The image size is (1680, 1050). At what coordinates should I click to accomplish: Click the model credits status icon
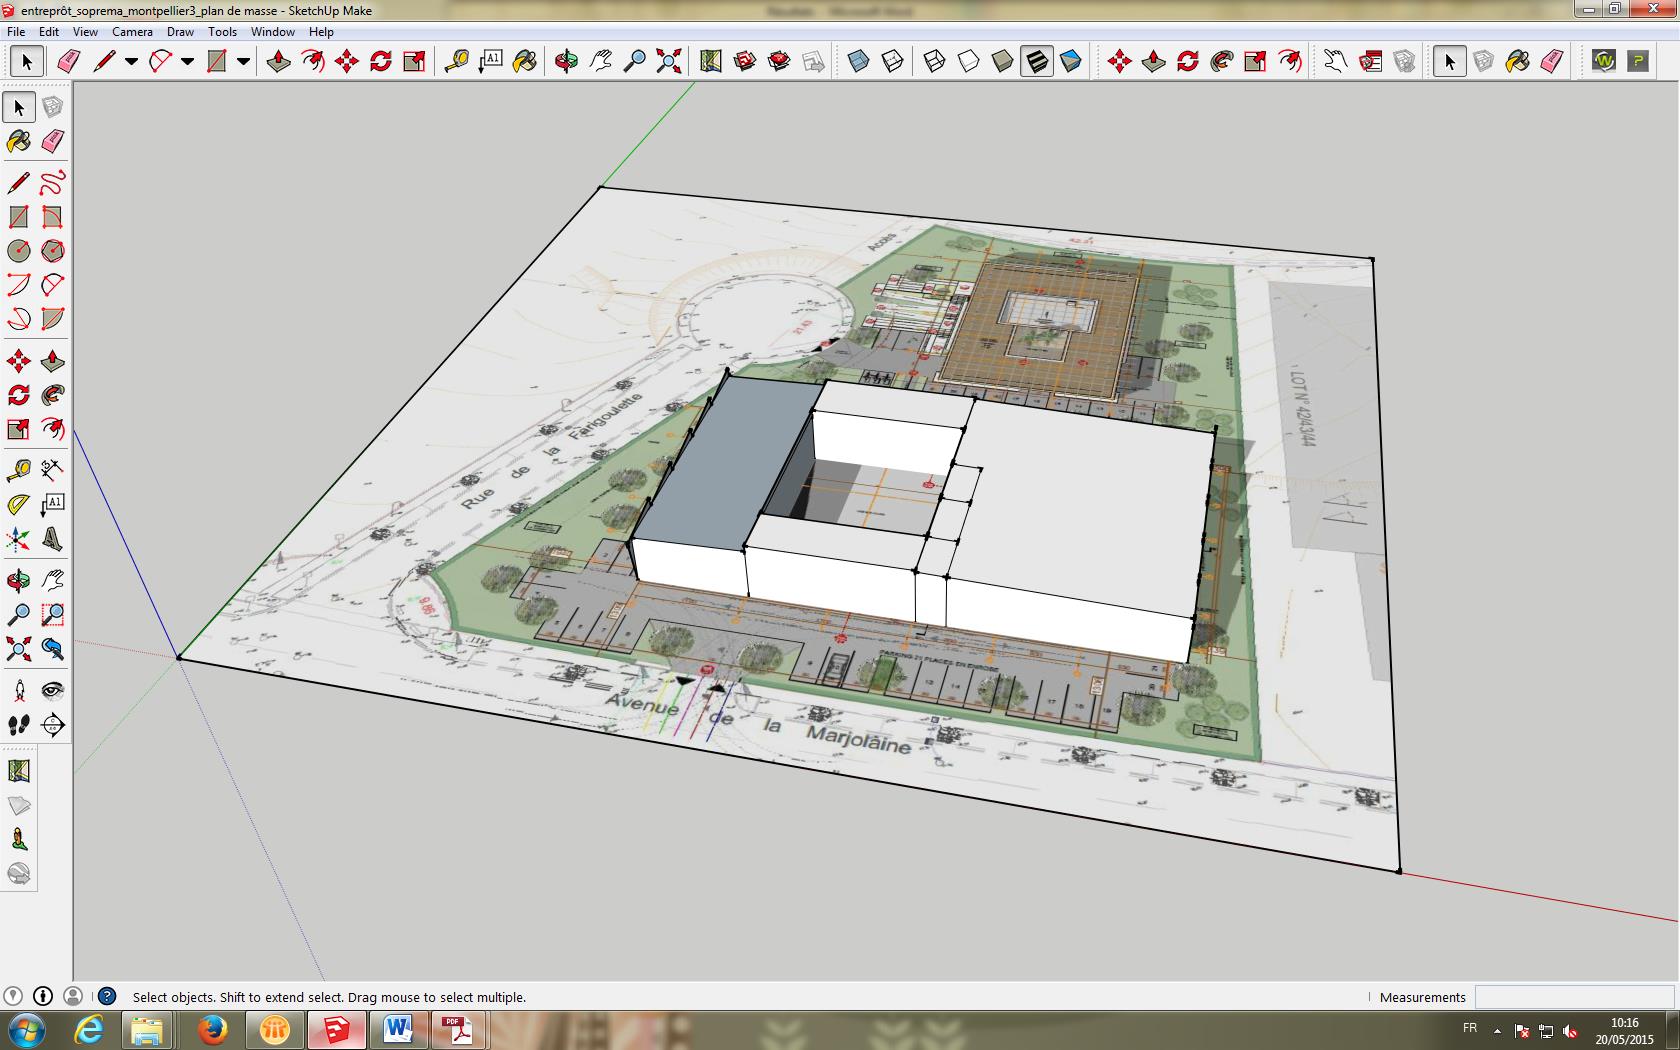43,996
